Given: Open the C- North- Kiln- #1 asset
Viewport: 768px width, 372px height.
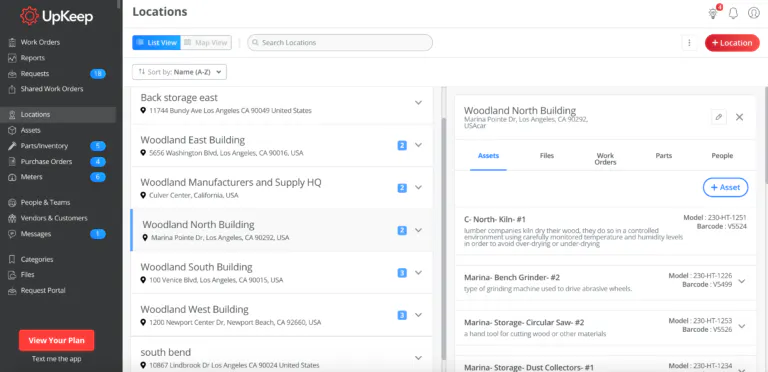Looking at the screenshot, I should (x=605, y=231).
